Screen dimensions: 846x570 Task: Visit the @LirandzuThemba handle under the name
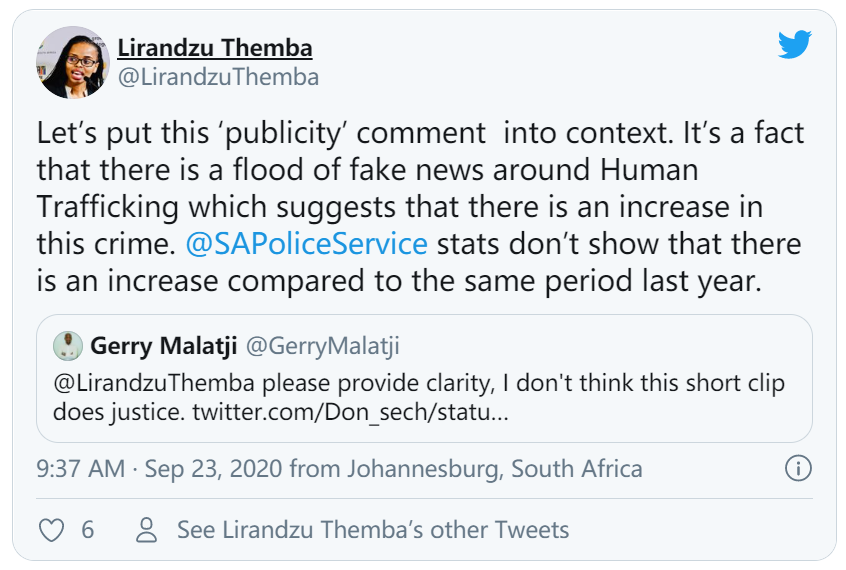coord(218,77)
